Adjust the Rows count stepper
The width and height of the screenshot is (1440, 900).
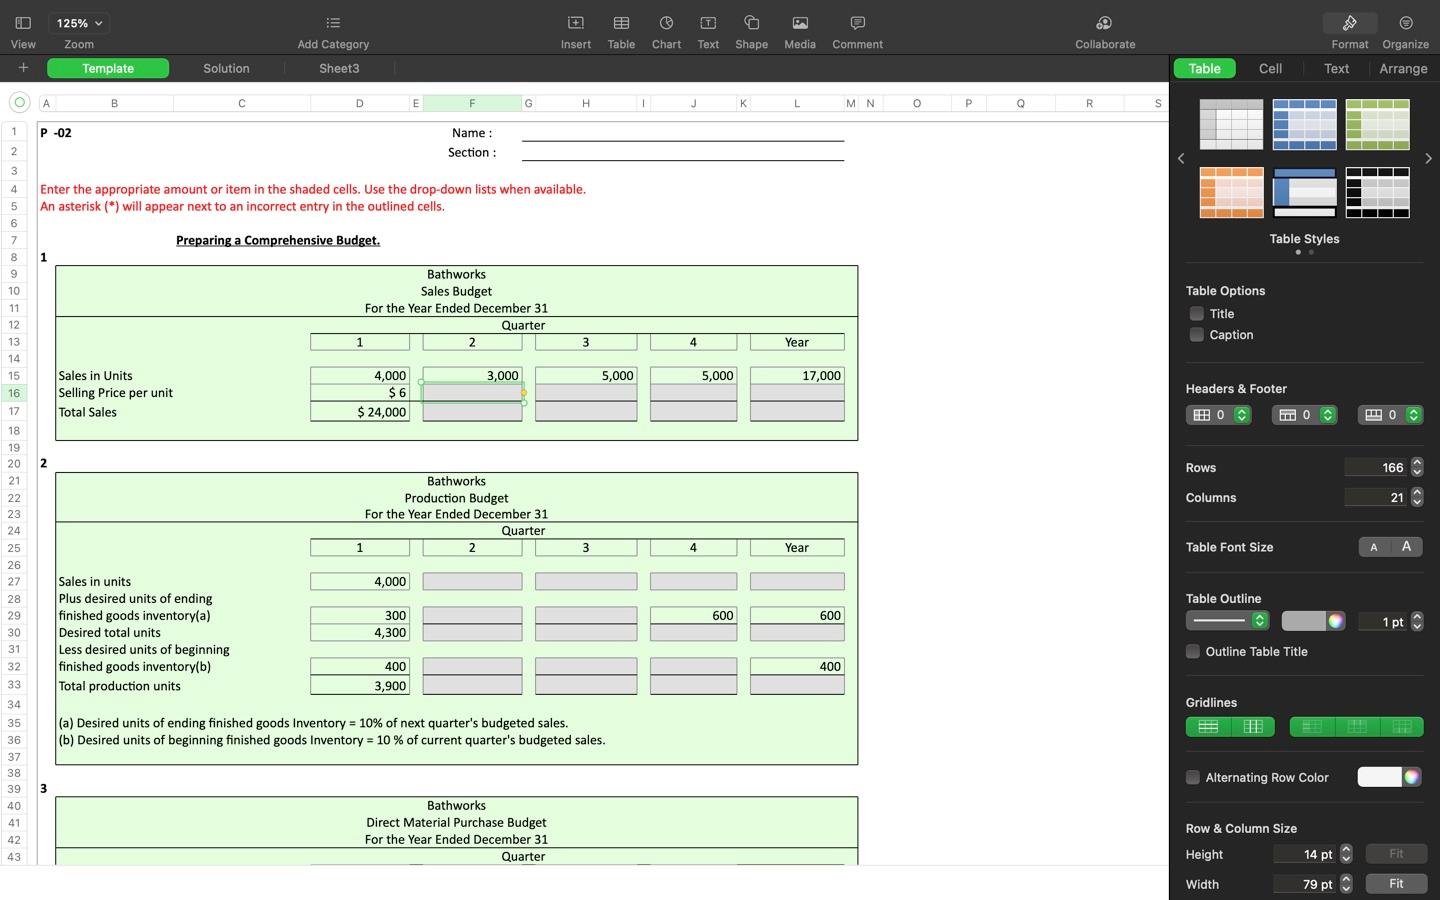point(1417,467)
